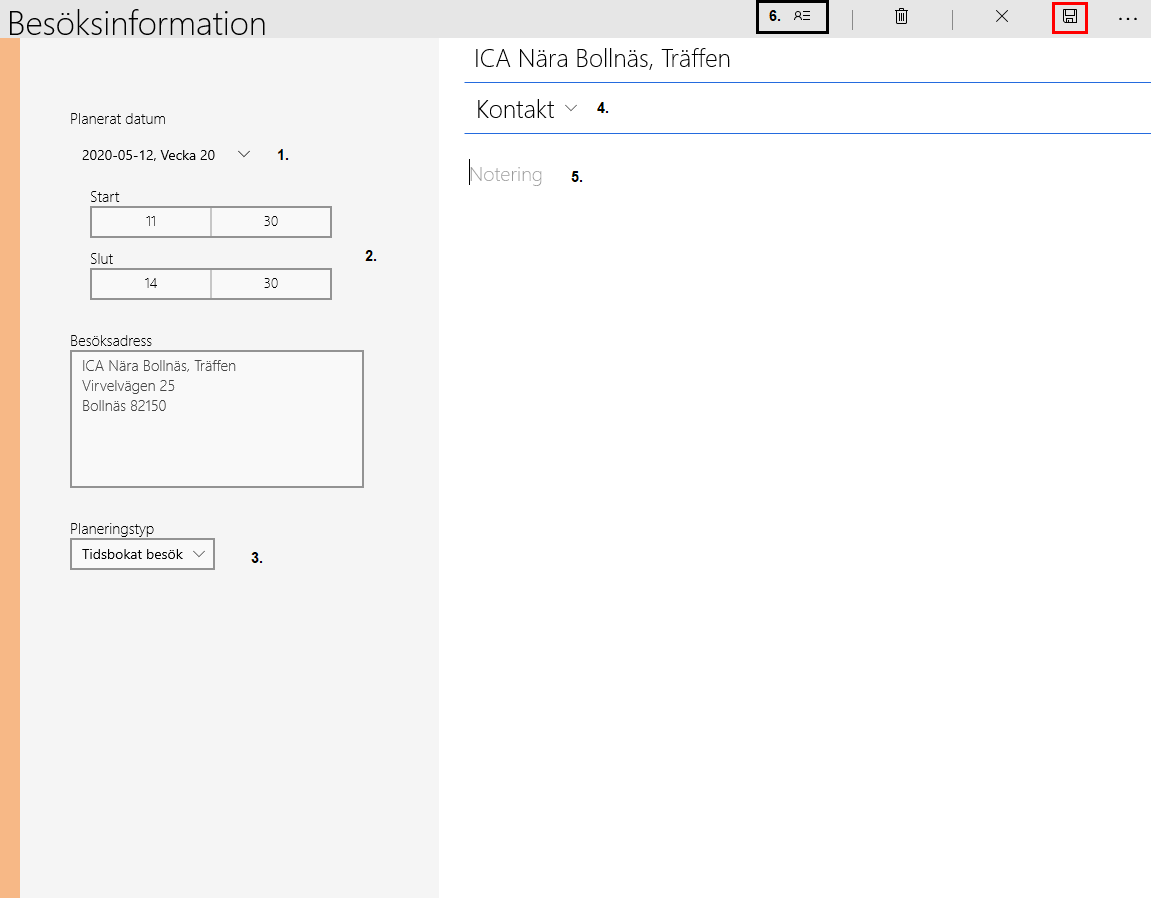Close the visit with the X icon
Viewport: 1151px width, 898px height.
[x=1001, y=16]
